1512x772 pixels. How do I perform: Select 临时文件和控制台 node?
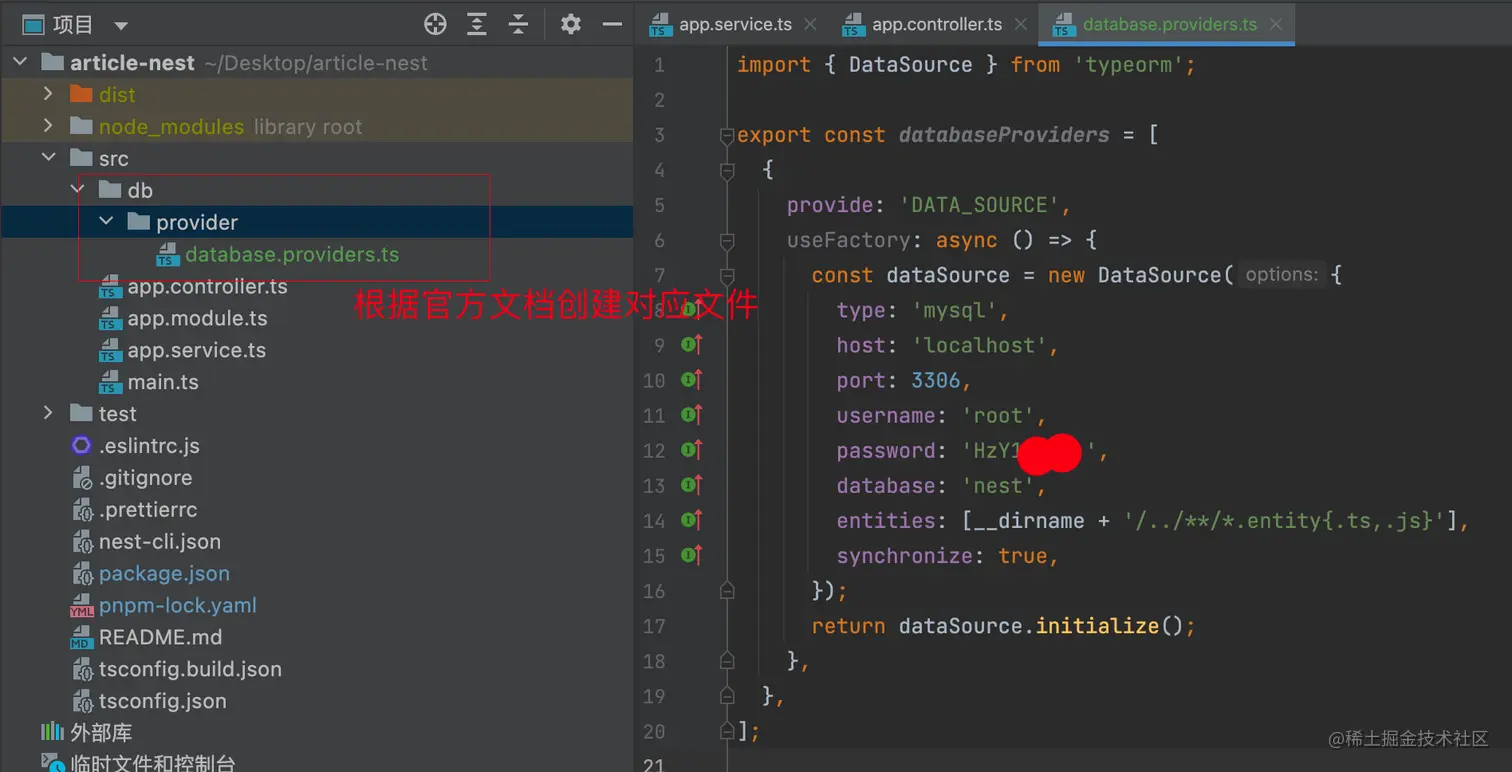click(153, 763)
